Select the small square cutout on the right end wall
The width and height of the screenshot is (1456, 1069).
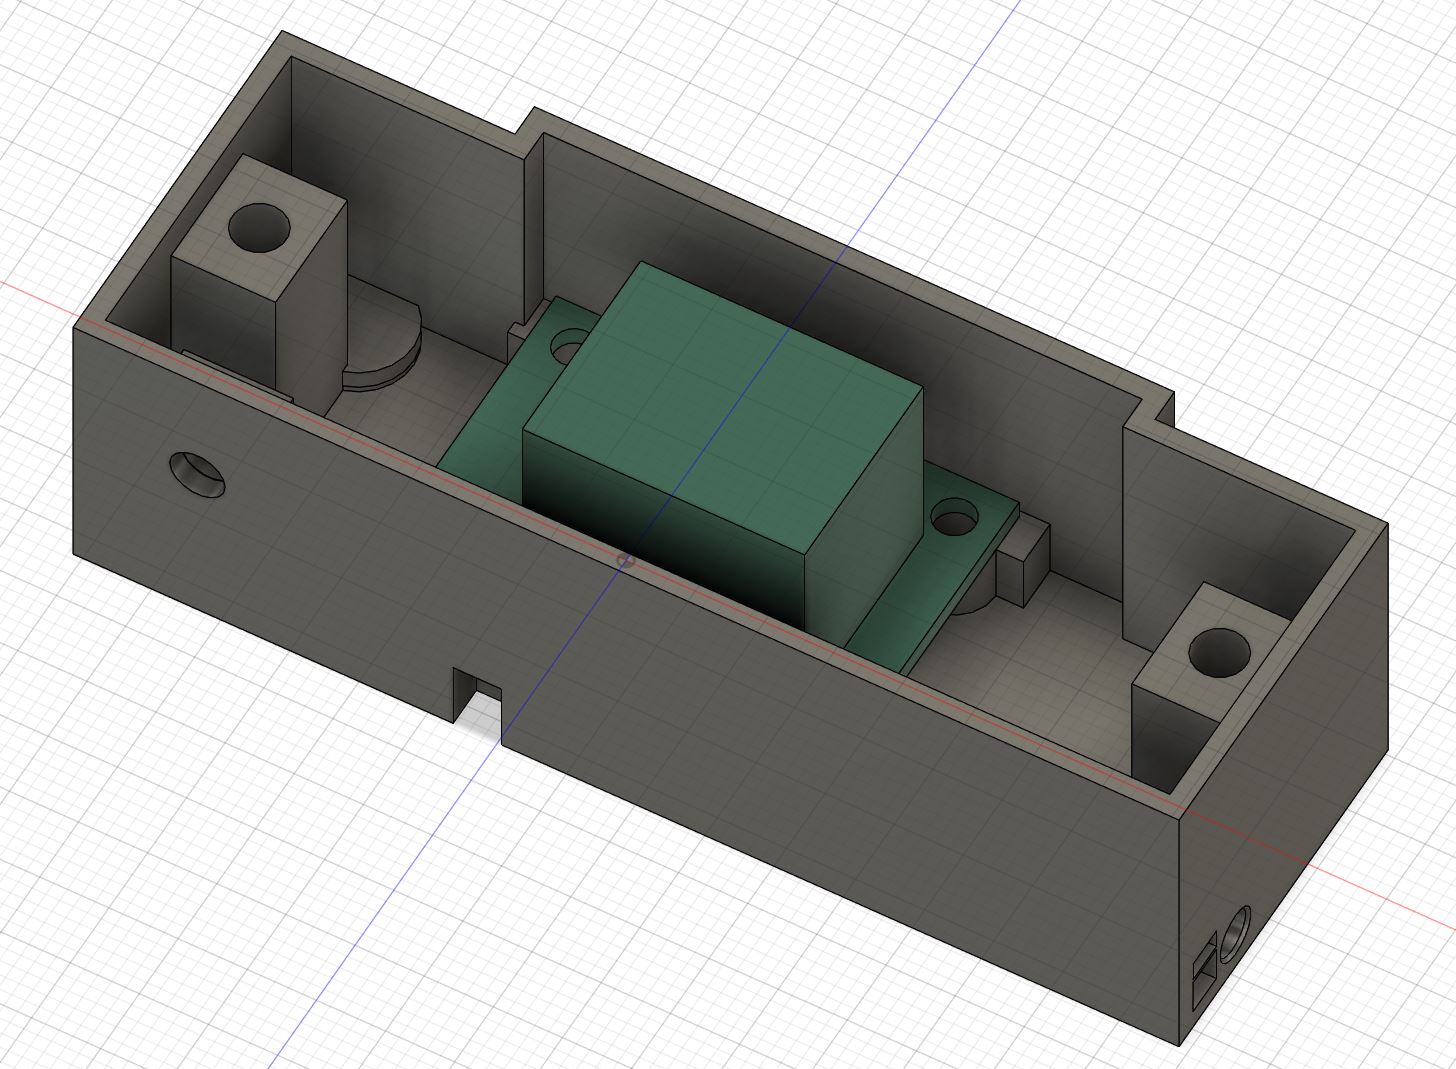pyautogui.click(x=1205, y=972)
